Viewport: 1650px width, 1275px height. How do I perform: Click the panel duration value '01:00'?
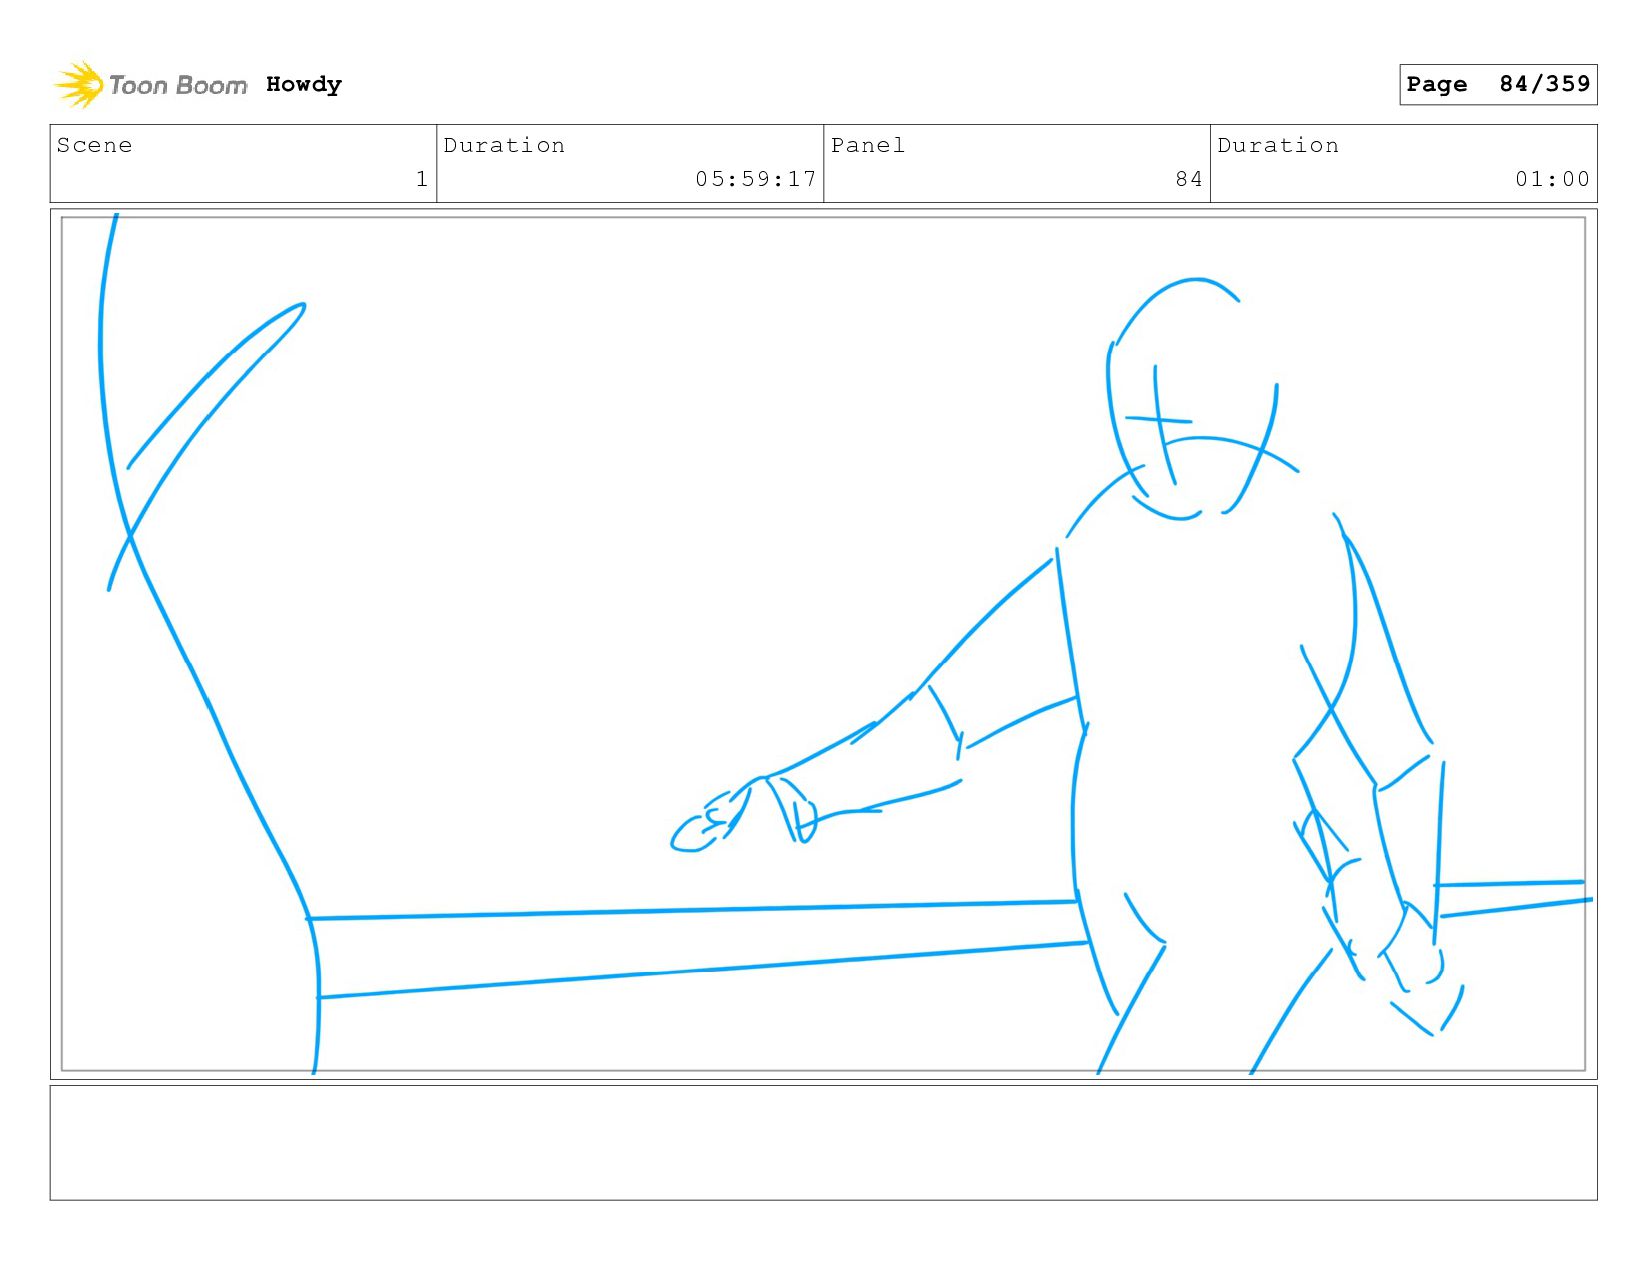[1552, 179]
